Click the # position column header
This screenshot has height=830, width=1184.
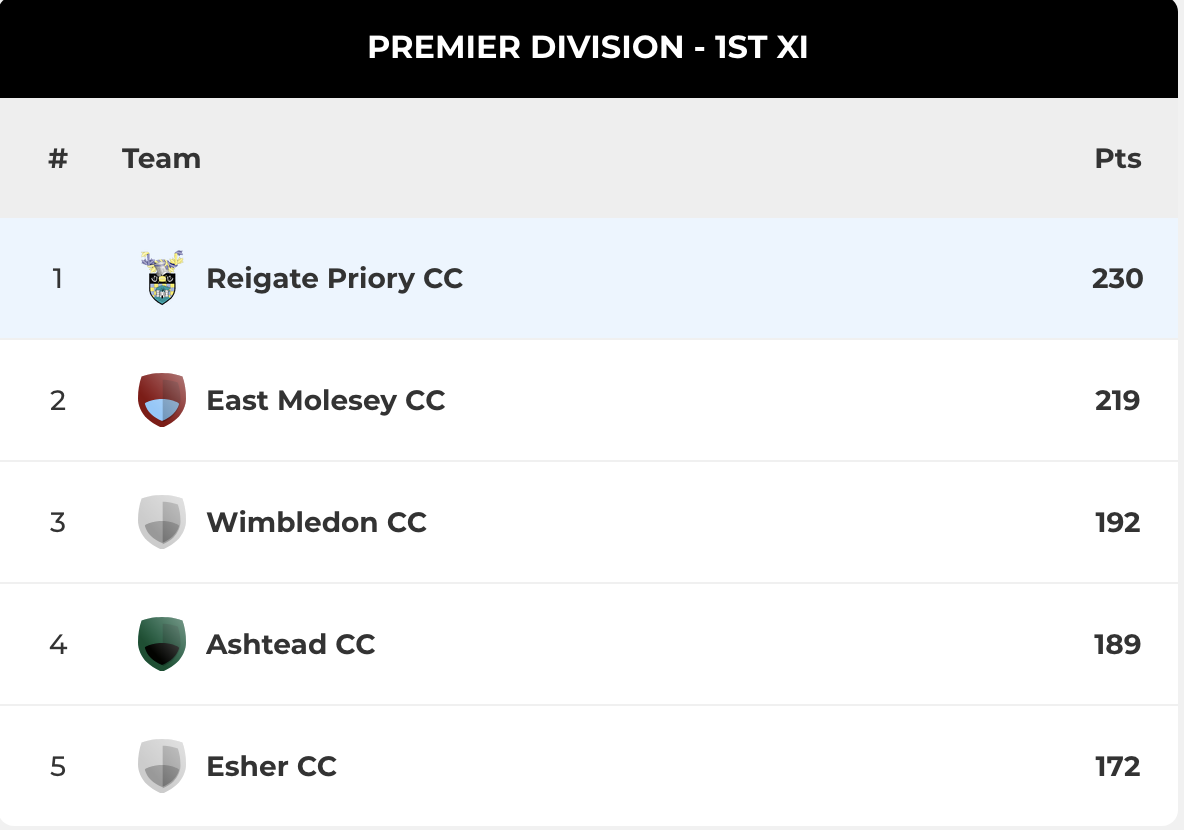[x=58, y=159]
